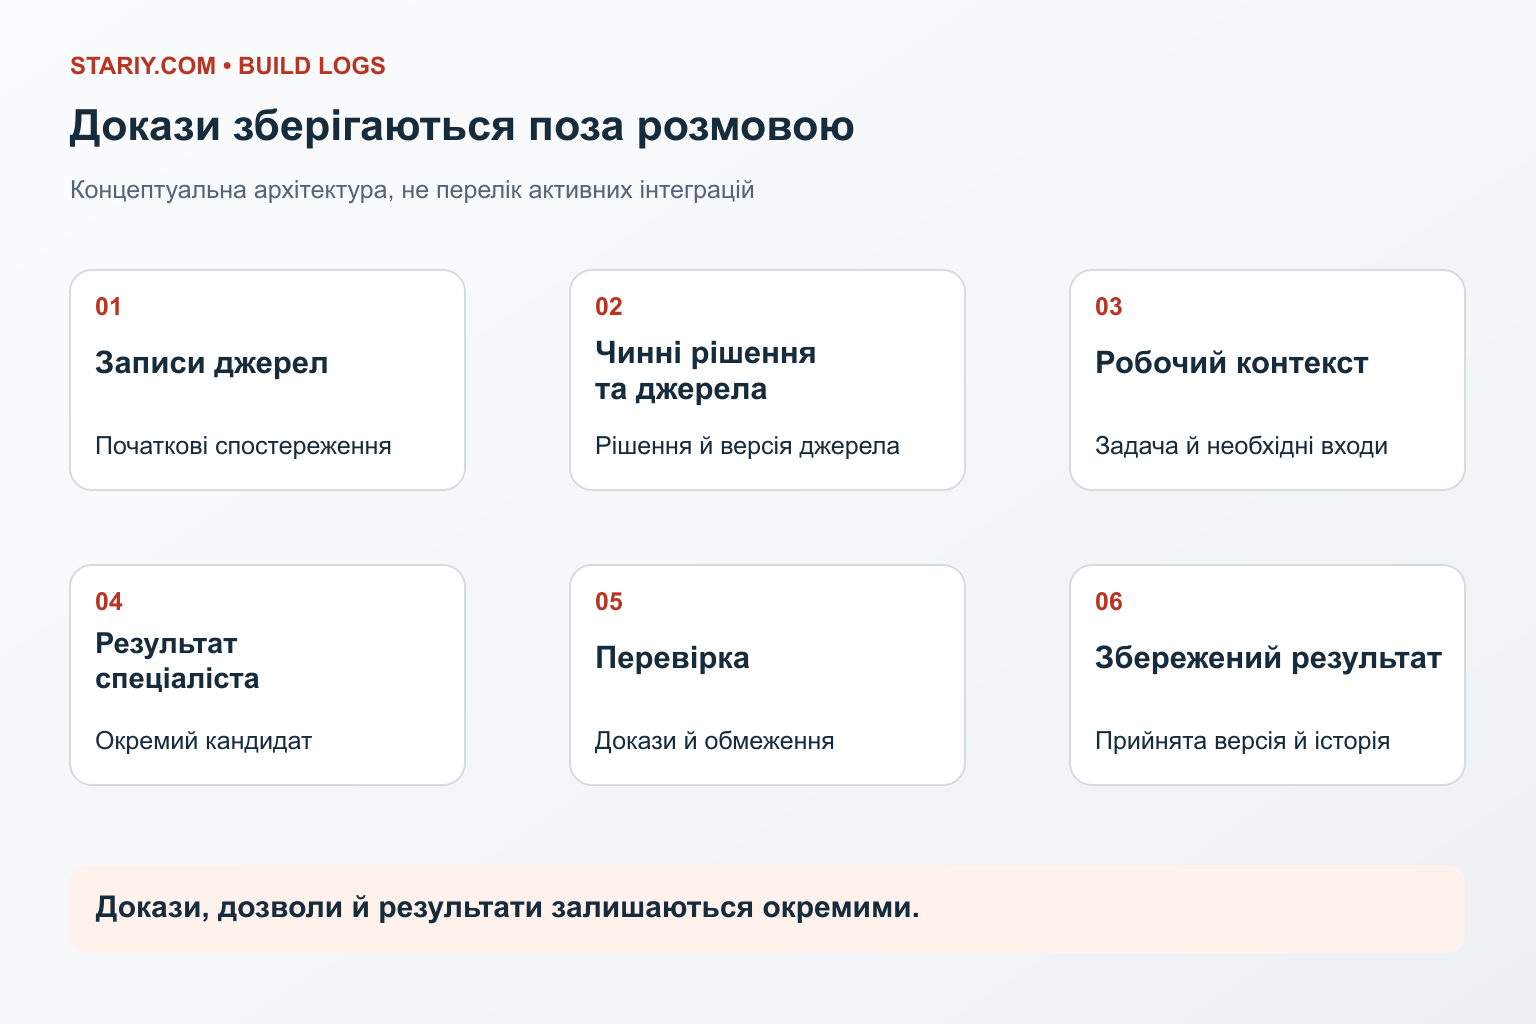
Task: Click the footer note 'Докази, дозволи й результати залишаються окремими.'
Action: point(507,908)
